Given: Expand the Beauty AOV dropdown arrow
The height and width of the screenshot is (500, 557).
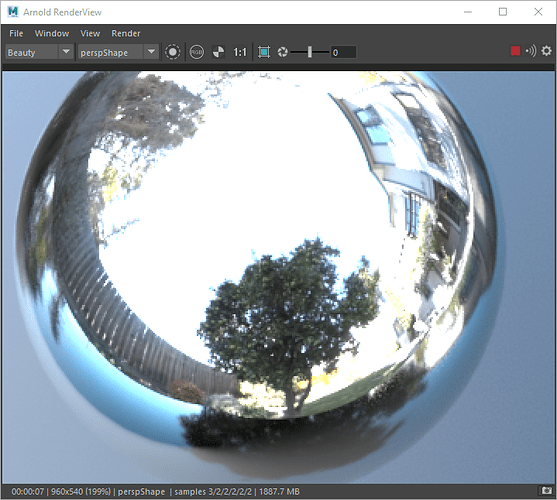Looking at the screenshot, I should click(x=66, y=52).
